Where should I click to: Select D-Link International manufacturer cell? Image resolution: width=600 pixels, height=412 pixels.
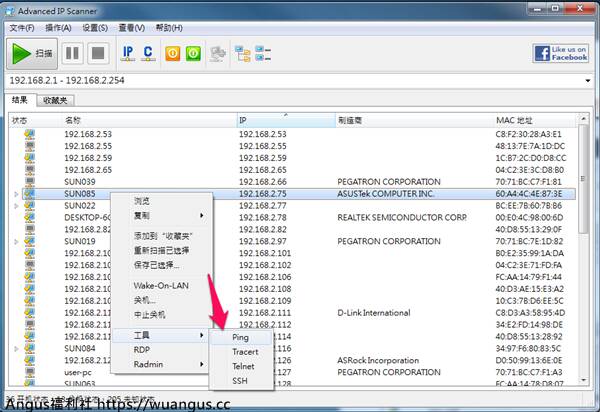tap(374, 313)
